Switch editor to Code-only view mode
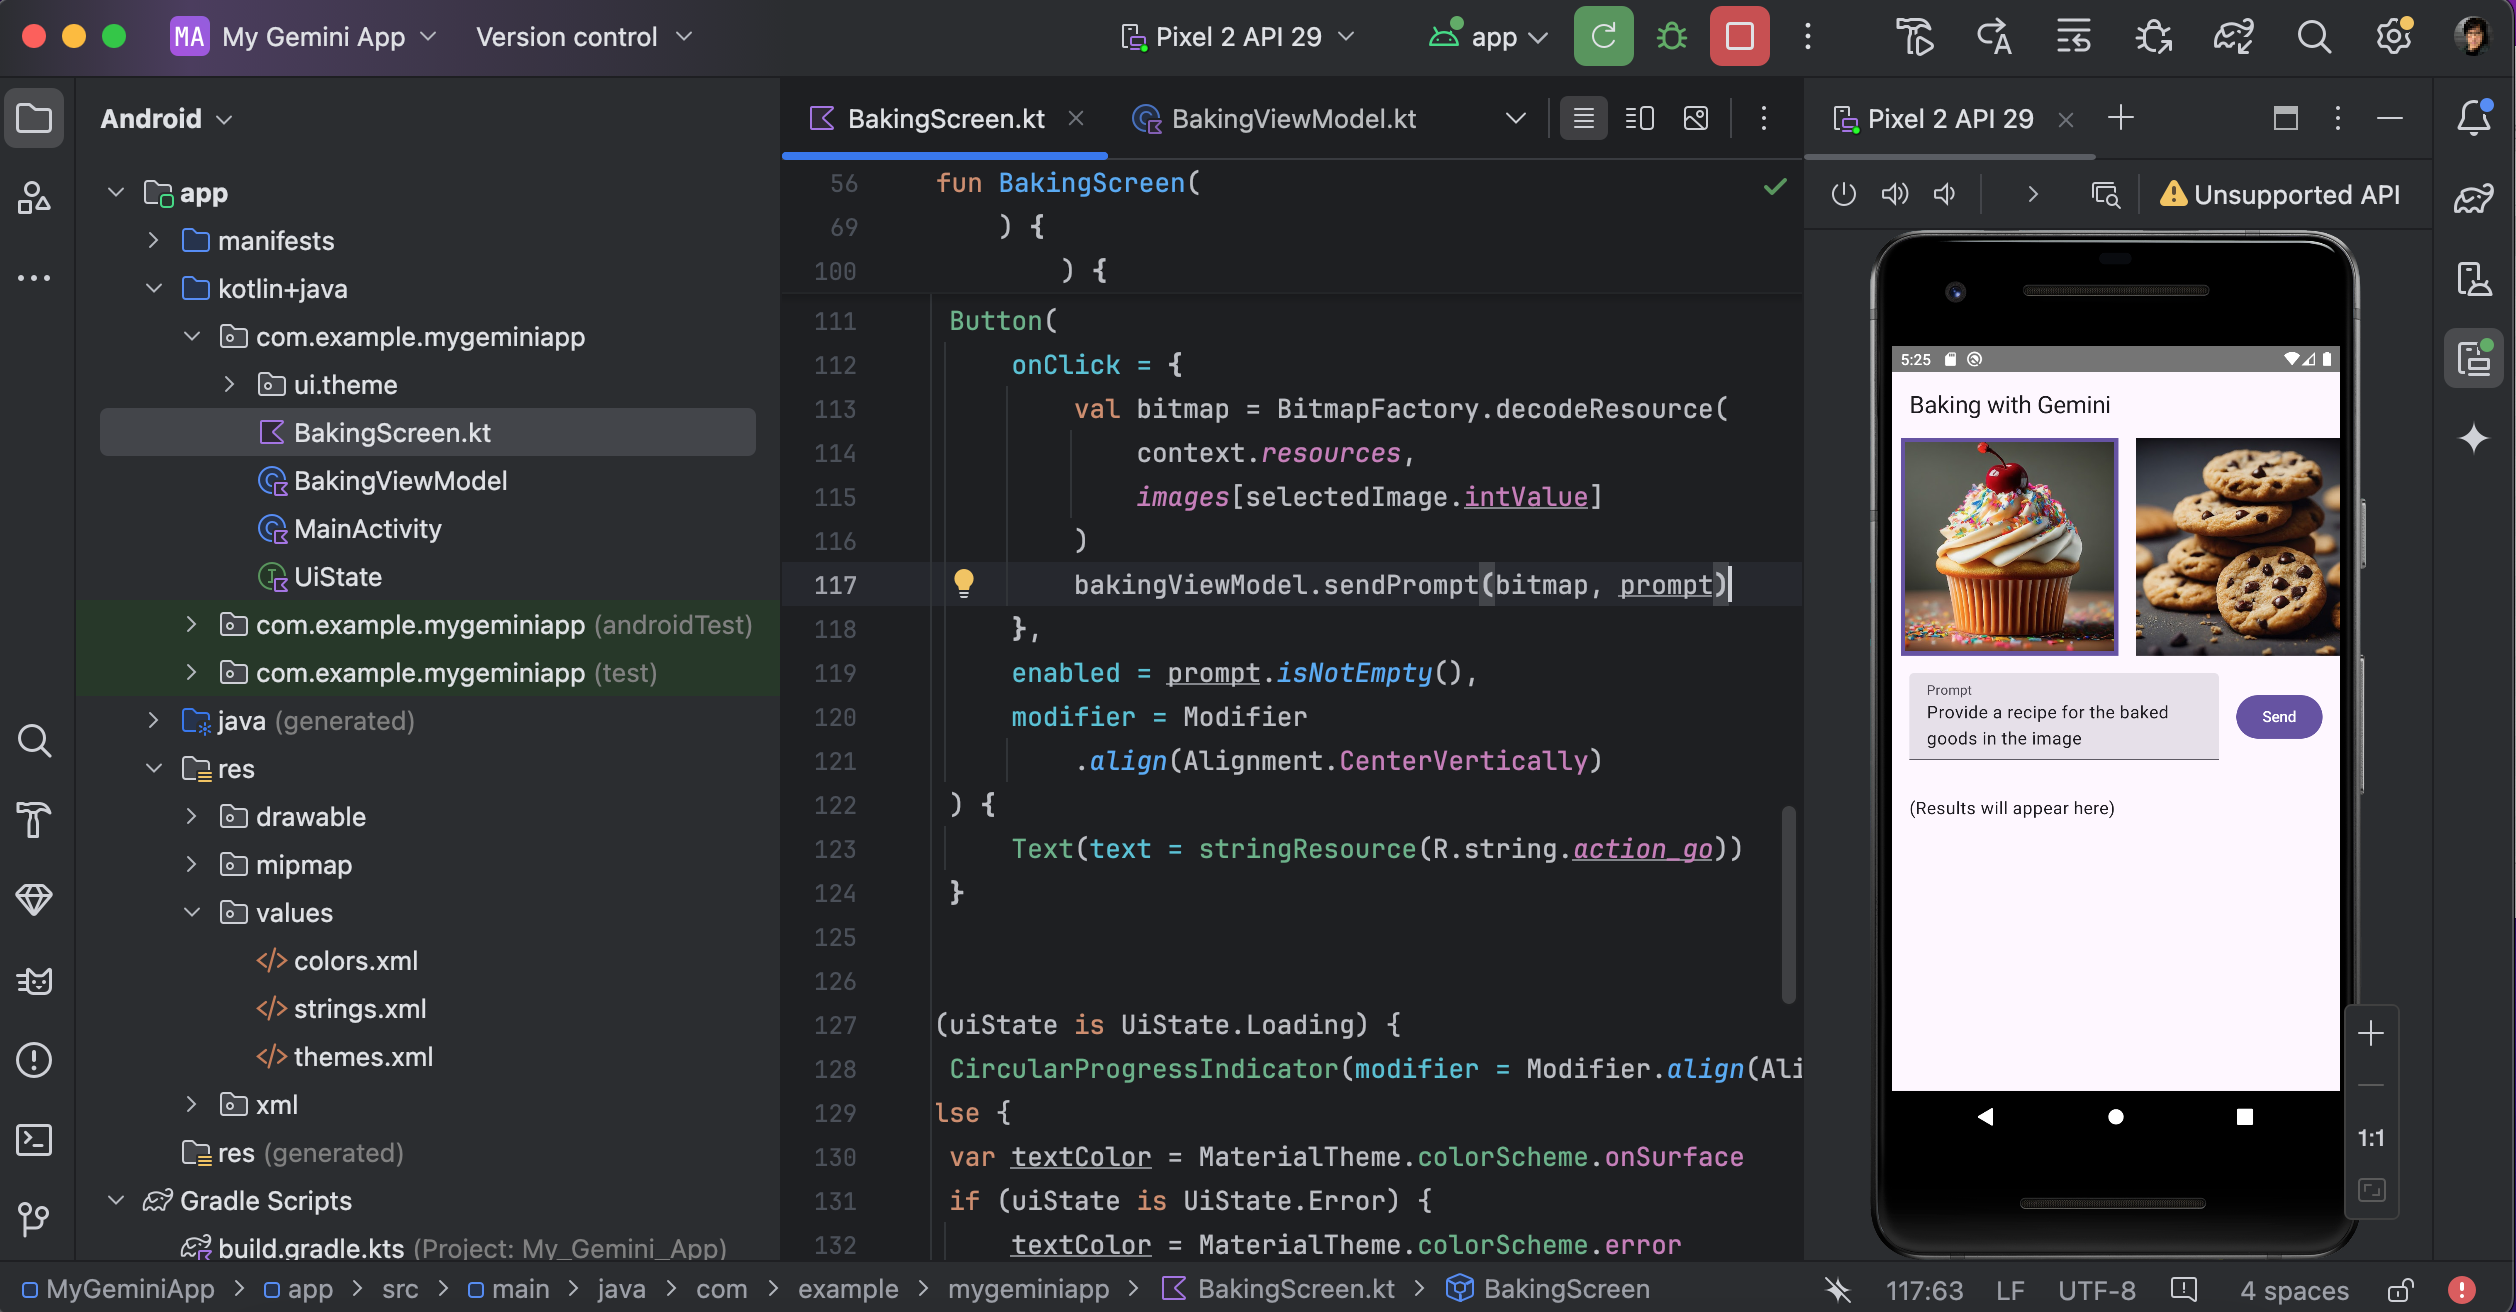 click(x=1583, y=119)
